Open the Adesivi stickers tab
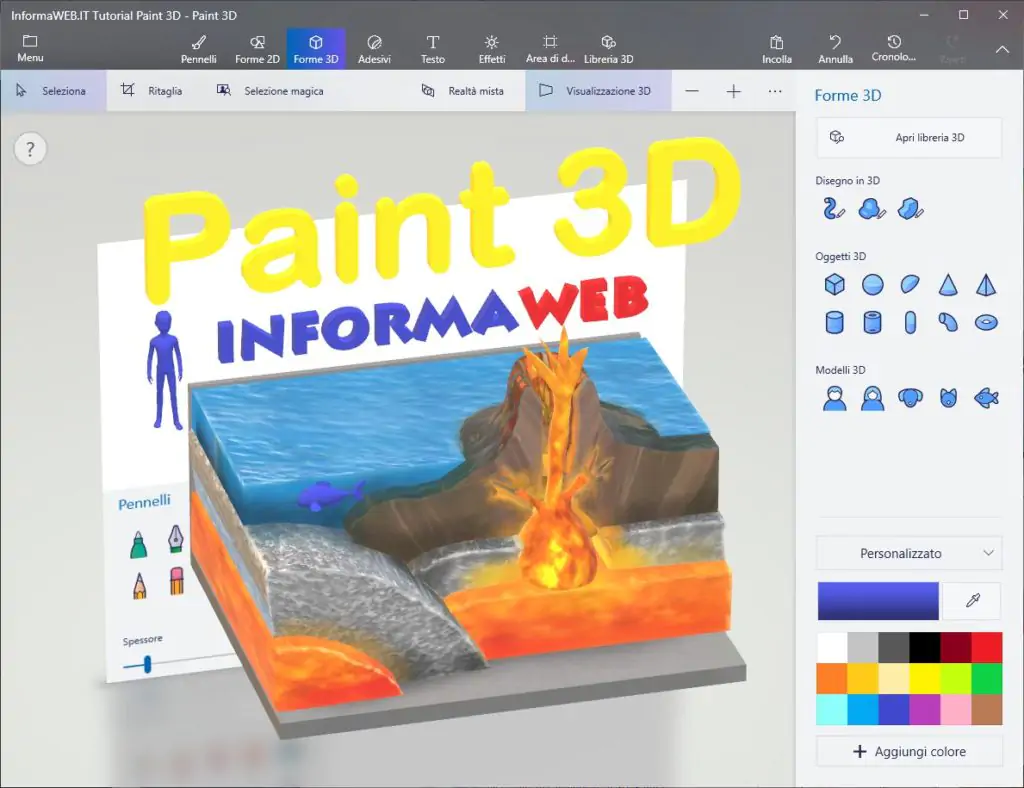 tap(374, 50)
